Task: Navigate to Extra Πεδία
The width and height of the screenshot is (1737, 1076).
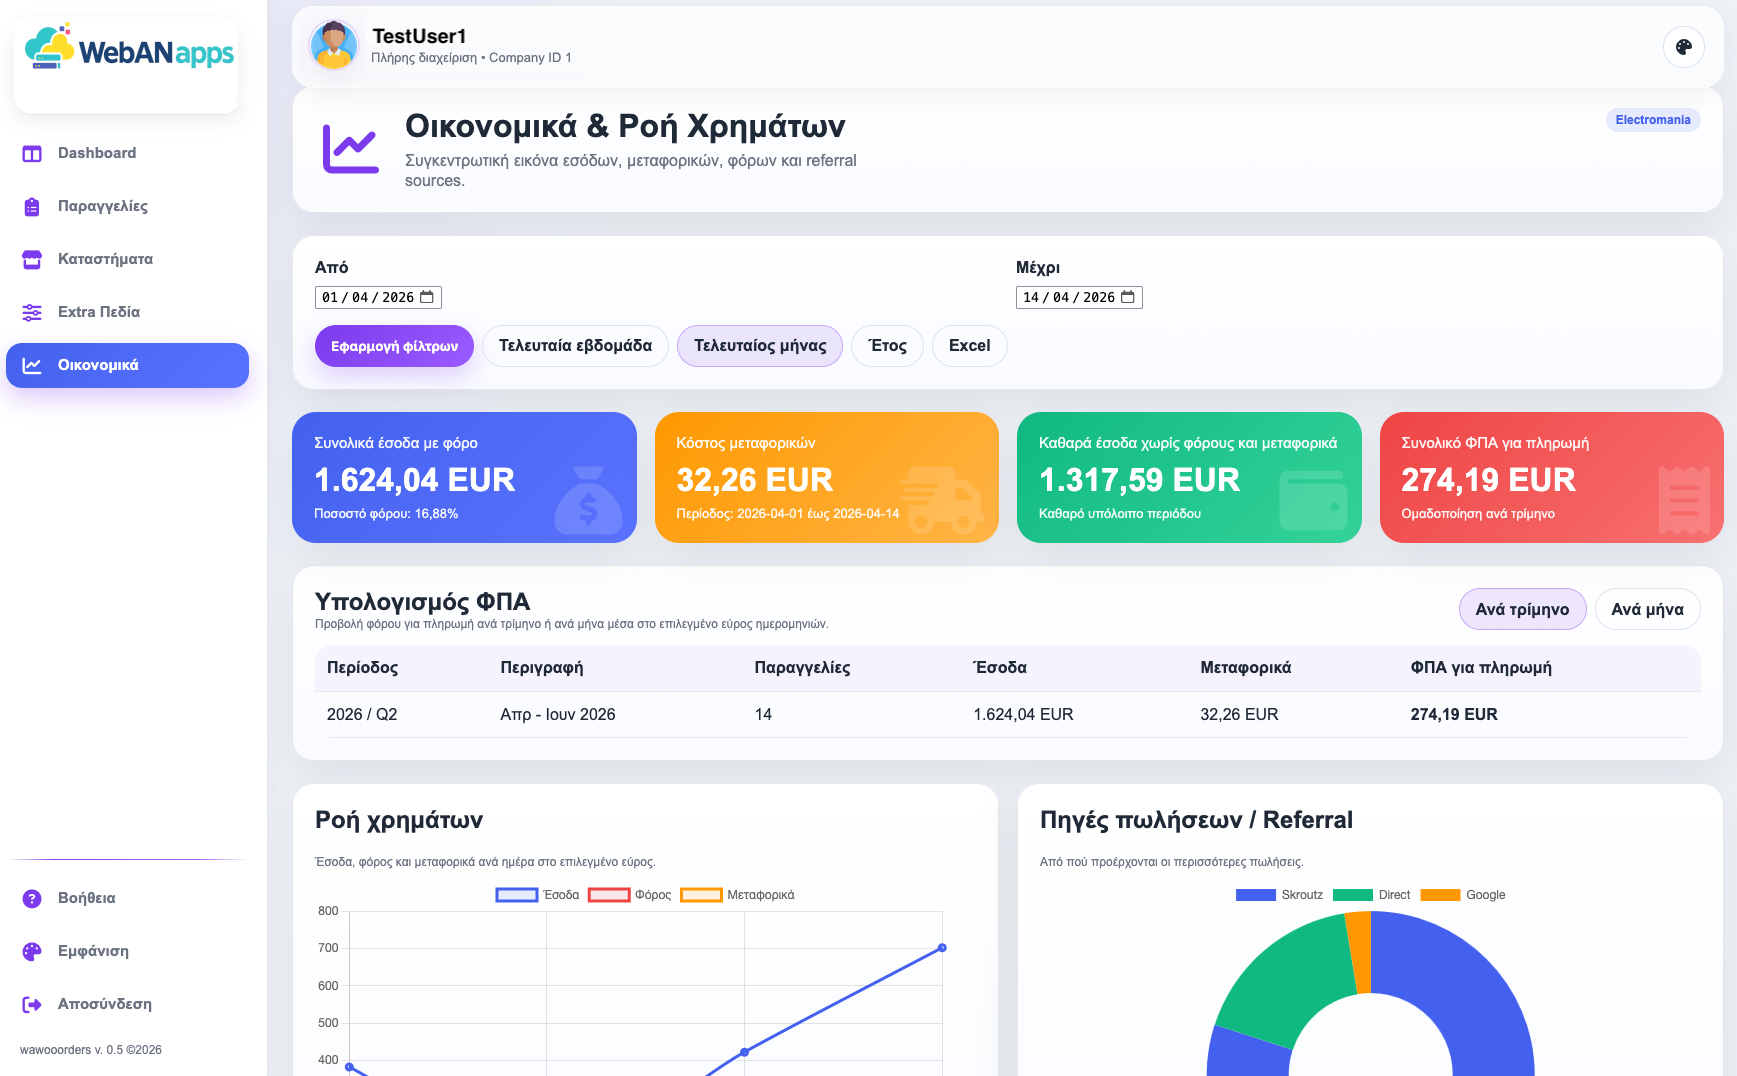Action: coord(127,312)
